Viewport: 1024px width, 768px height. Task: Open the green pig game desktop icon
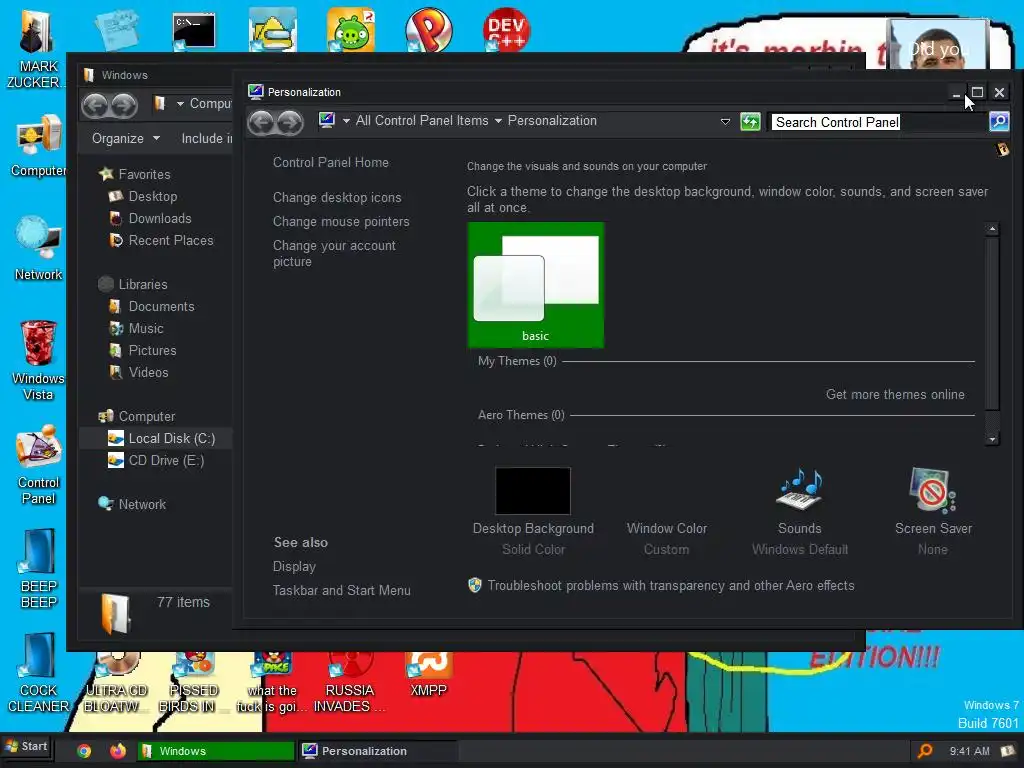(x=351, y=30)
